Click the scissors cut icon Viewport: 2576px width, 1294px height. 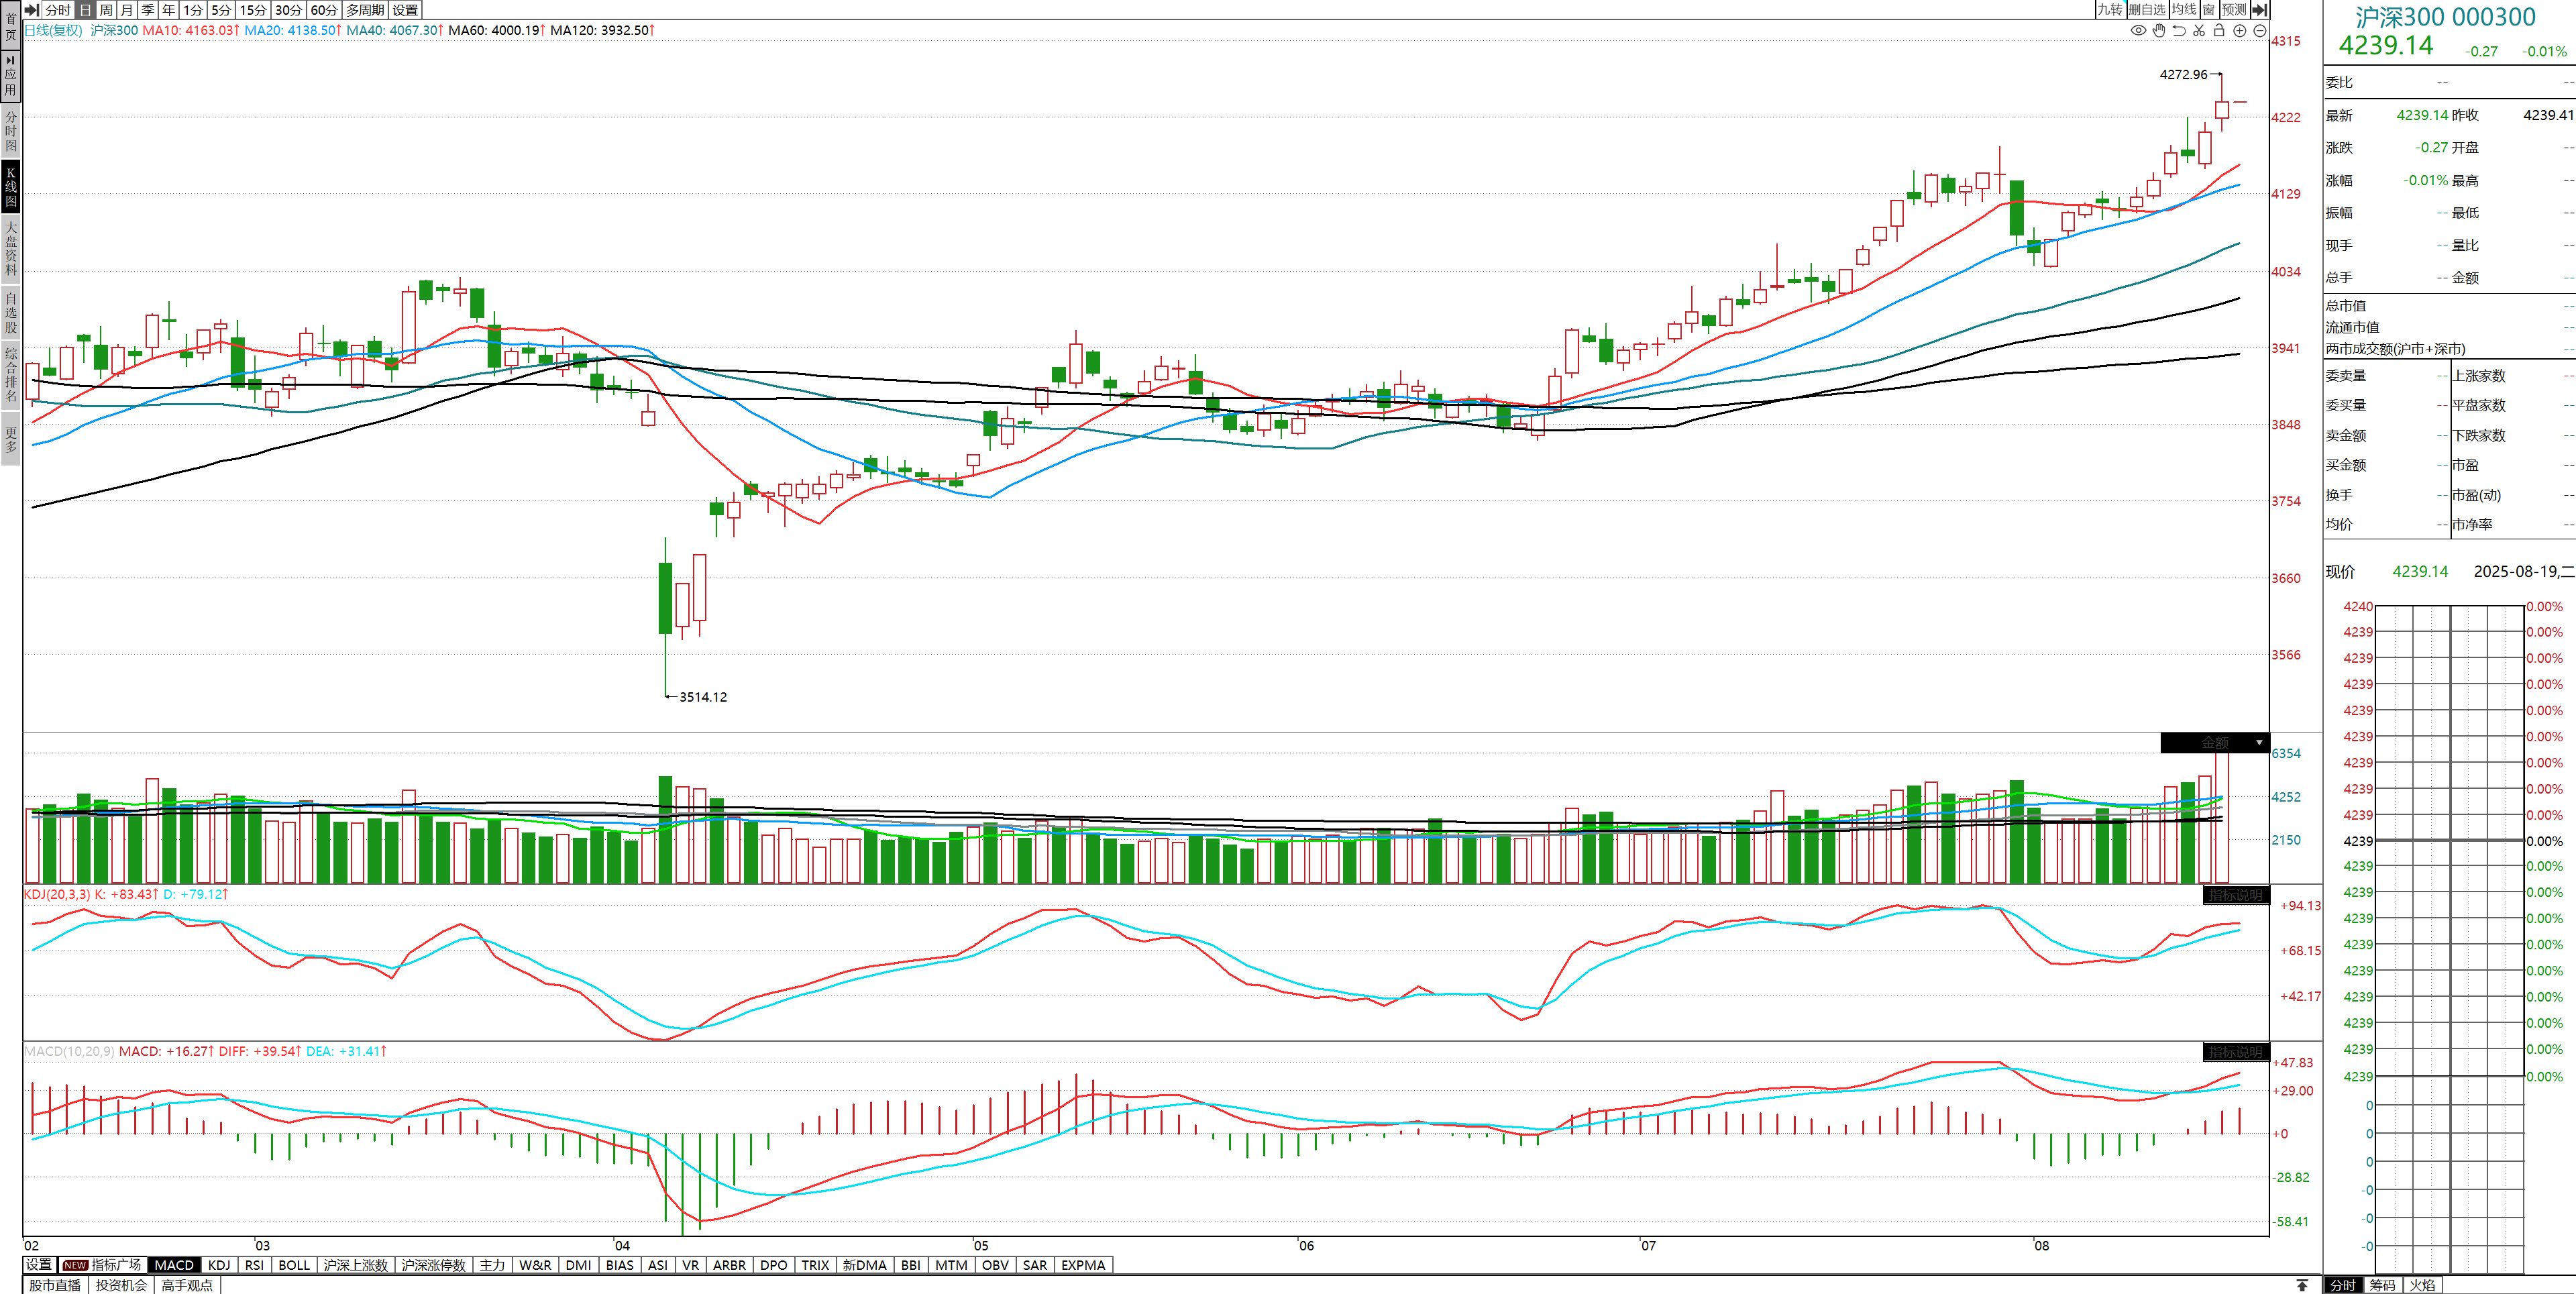click(2199, 30)
